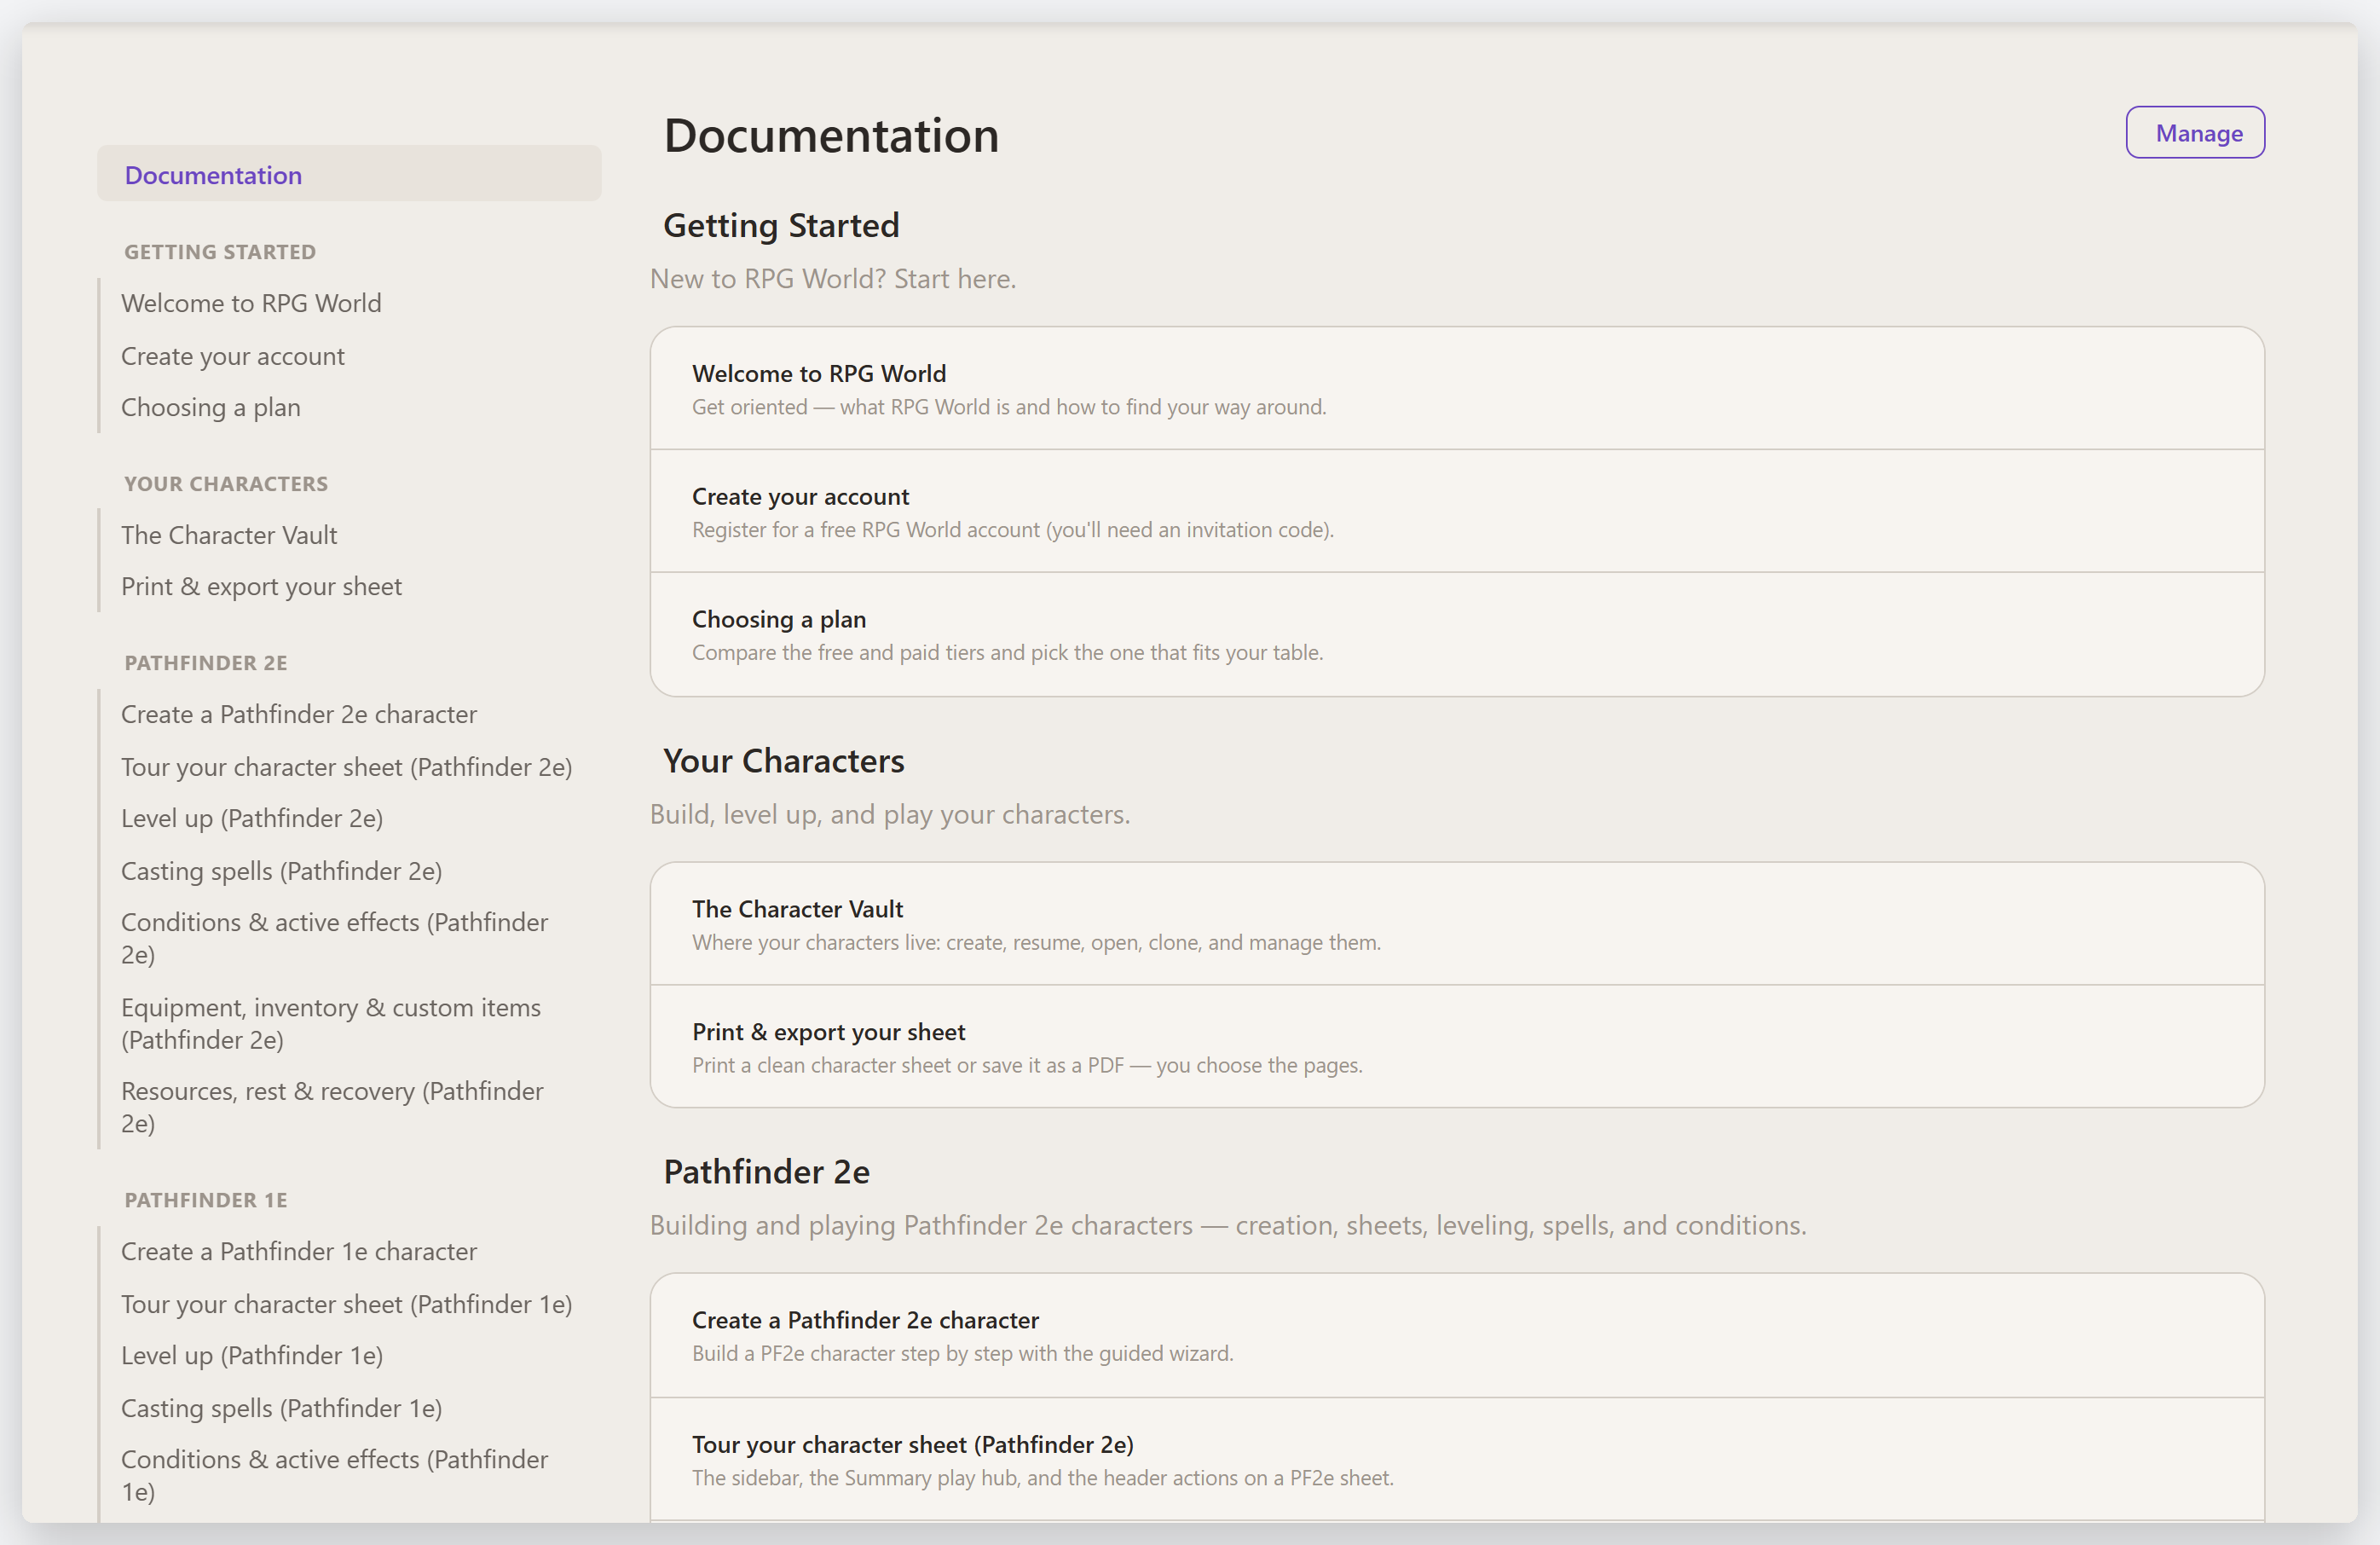Click the YOUR CHARACTERS sidebar group label
Image resolution: width=2380 pixels, height=1545 pixels.
click(x=226, y=484)
